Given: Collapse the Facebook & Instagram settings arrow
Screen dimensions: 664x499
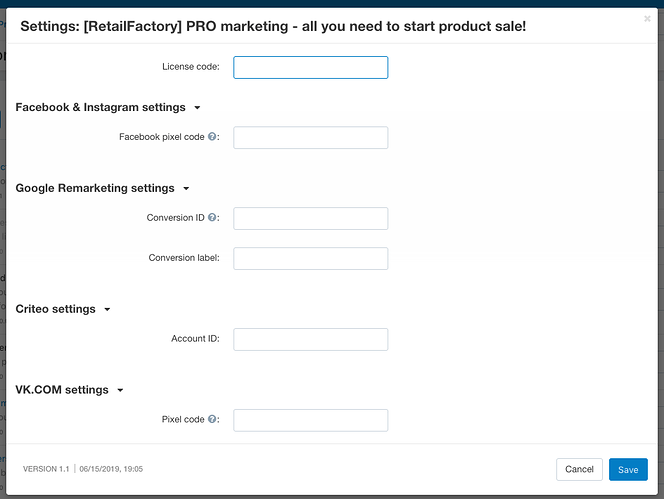Looking at the screenshot, I should 197,108.
